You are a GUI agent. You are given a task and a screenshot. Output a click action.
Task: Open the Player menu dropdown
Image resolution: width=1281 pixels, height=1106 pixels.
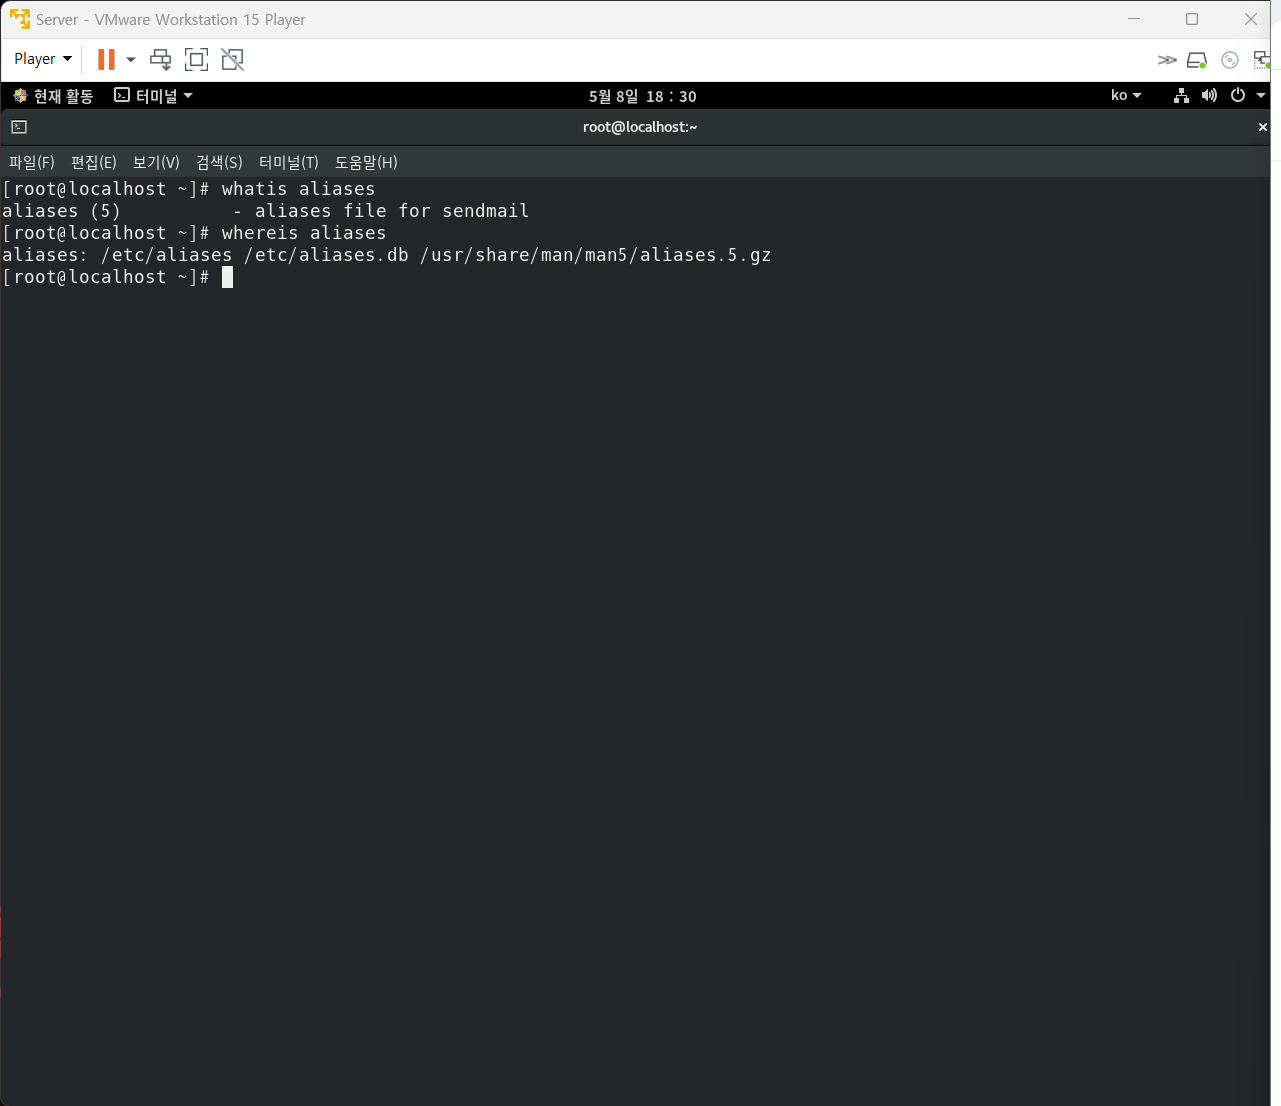pos(43,59)
